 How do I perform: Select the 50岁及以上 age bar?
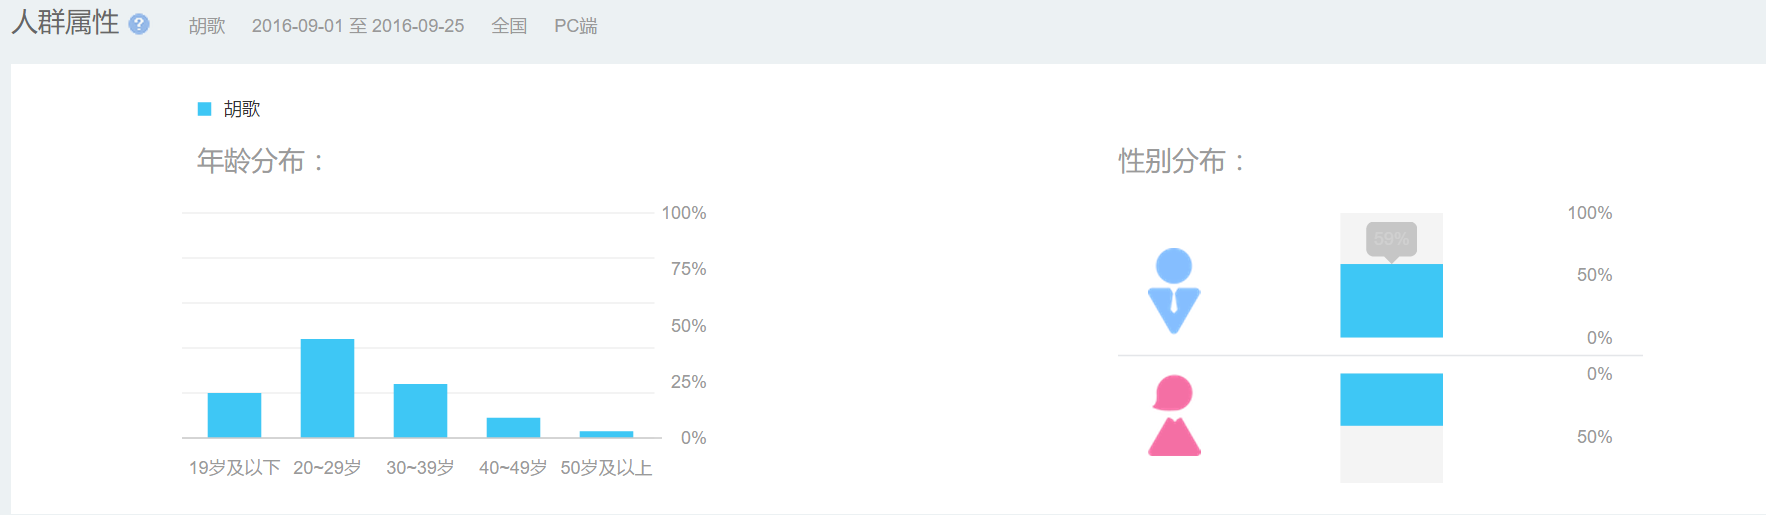[x=606, y=434]
